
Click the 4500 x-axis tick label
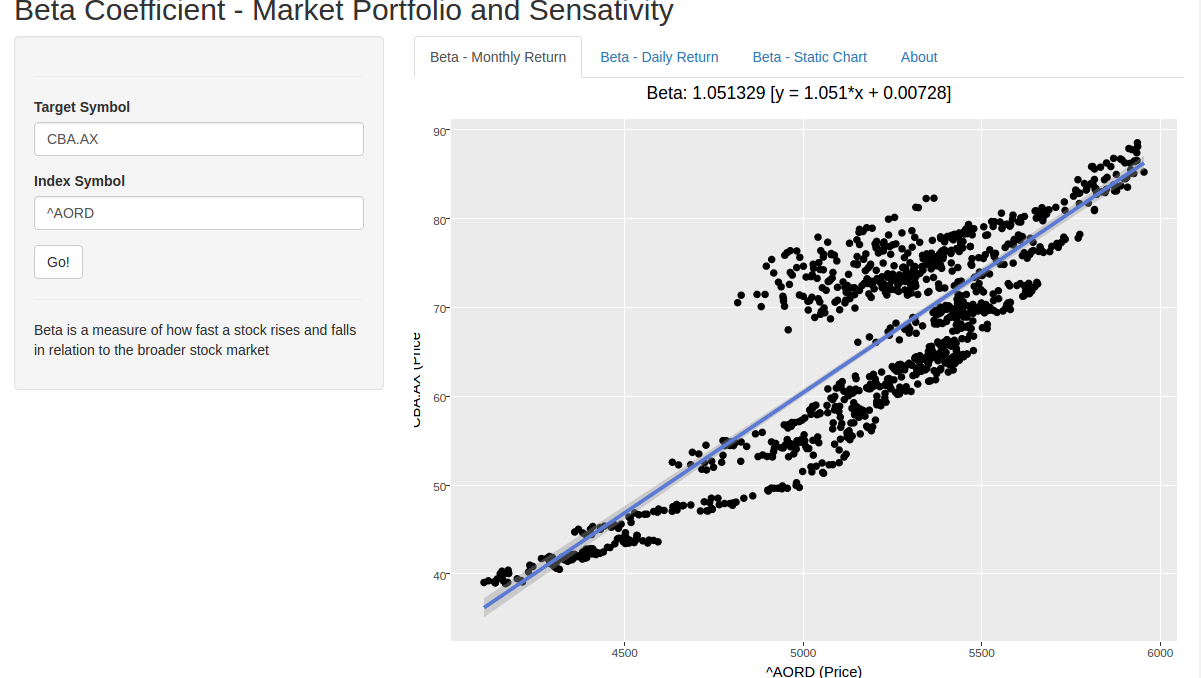[x=624, y=652]
